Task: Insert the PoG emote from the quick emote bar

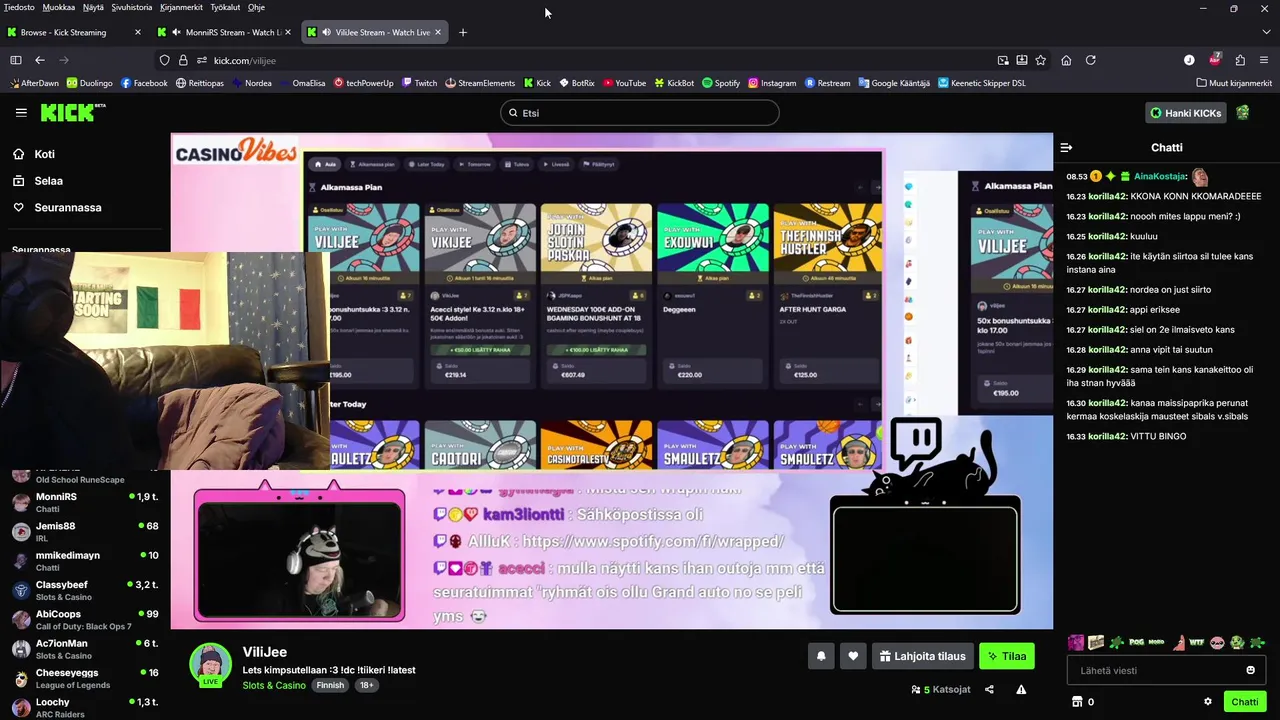Action: click(x=1137, y=642)
